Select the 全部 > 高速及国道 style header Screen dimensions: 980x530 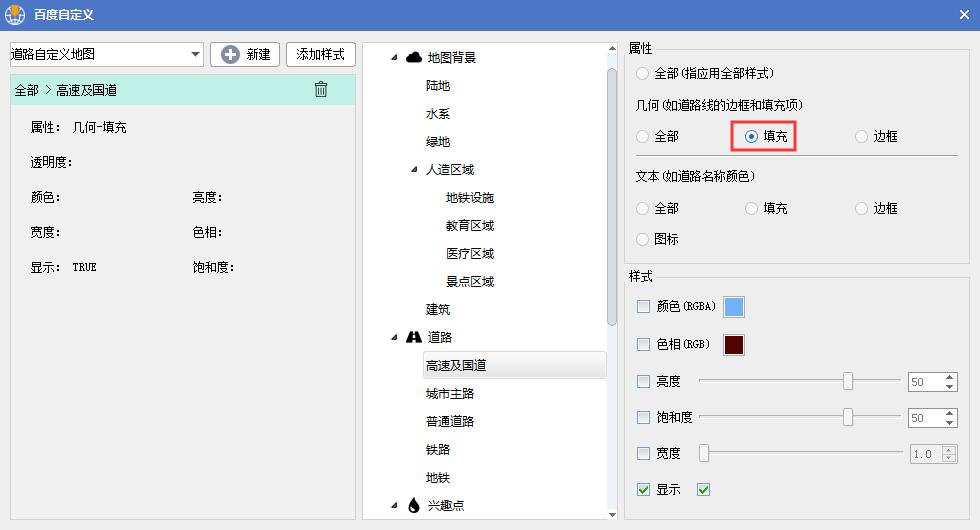click(182, 90)
